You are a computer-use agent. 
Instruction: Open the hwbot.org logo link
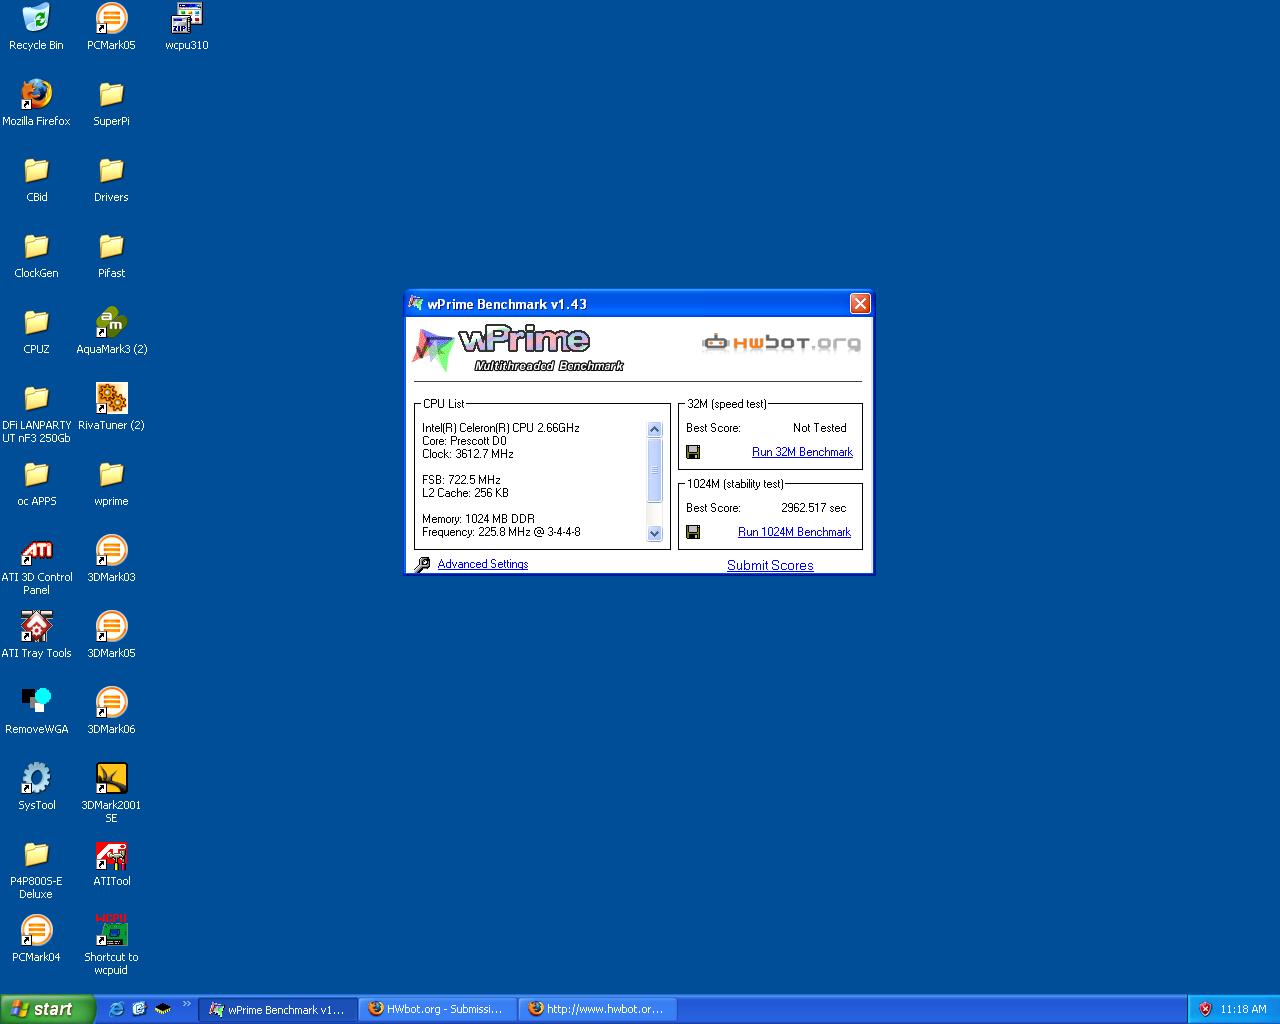[x=781, y=343]
